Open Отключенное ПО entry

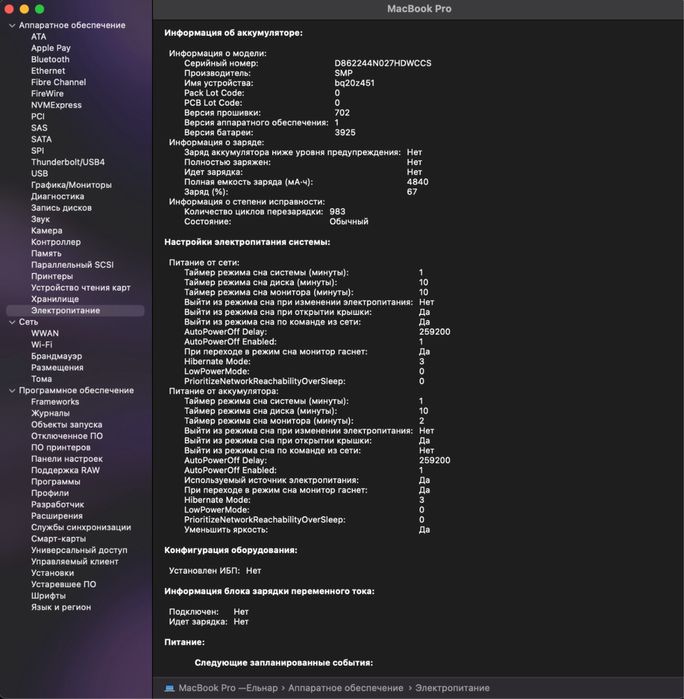pyautogui.click(x=67, y=436)
